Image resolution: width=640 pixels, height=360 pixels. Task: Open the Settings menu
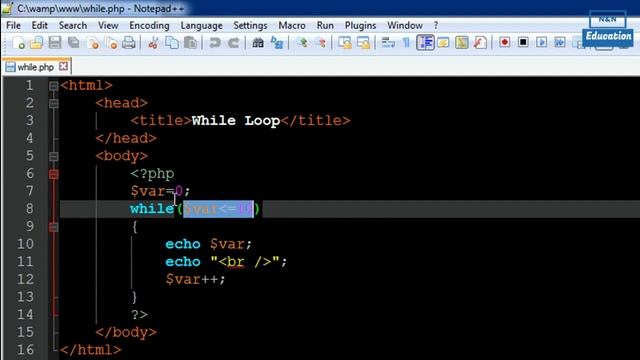tap(250, 25)
